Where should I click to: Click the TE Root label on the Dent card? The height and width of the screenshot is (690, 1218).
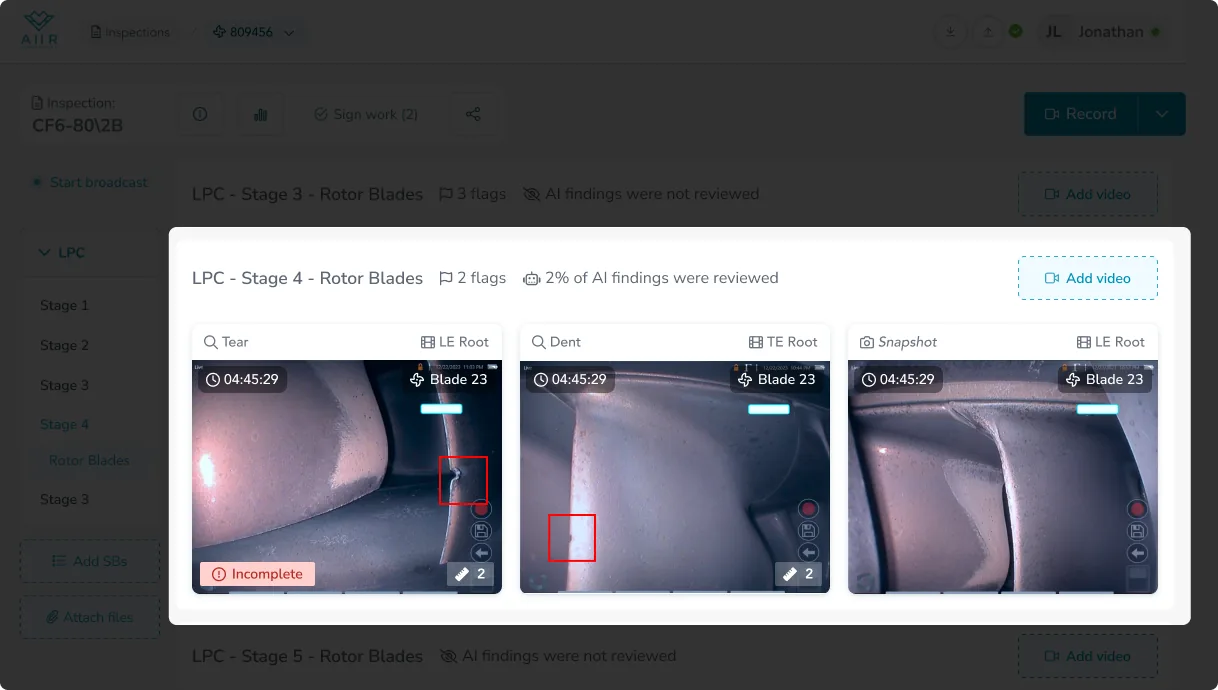(783, 342)
